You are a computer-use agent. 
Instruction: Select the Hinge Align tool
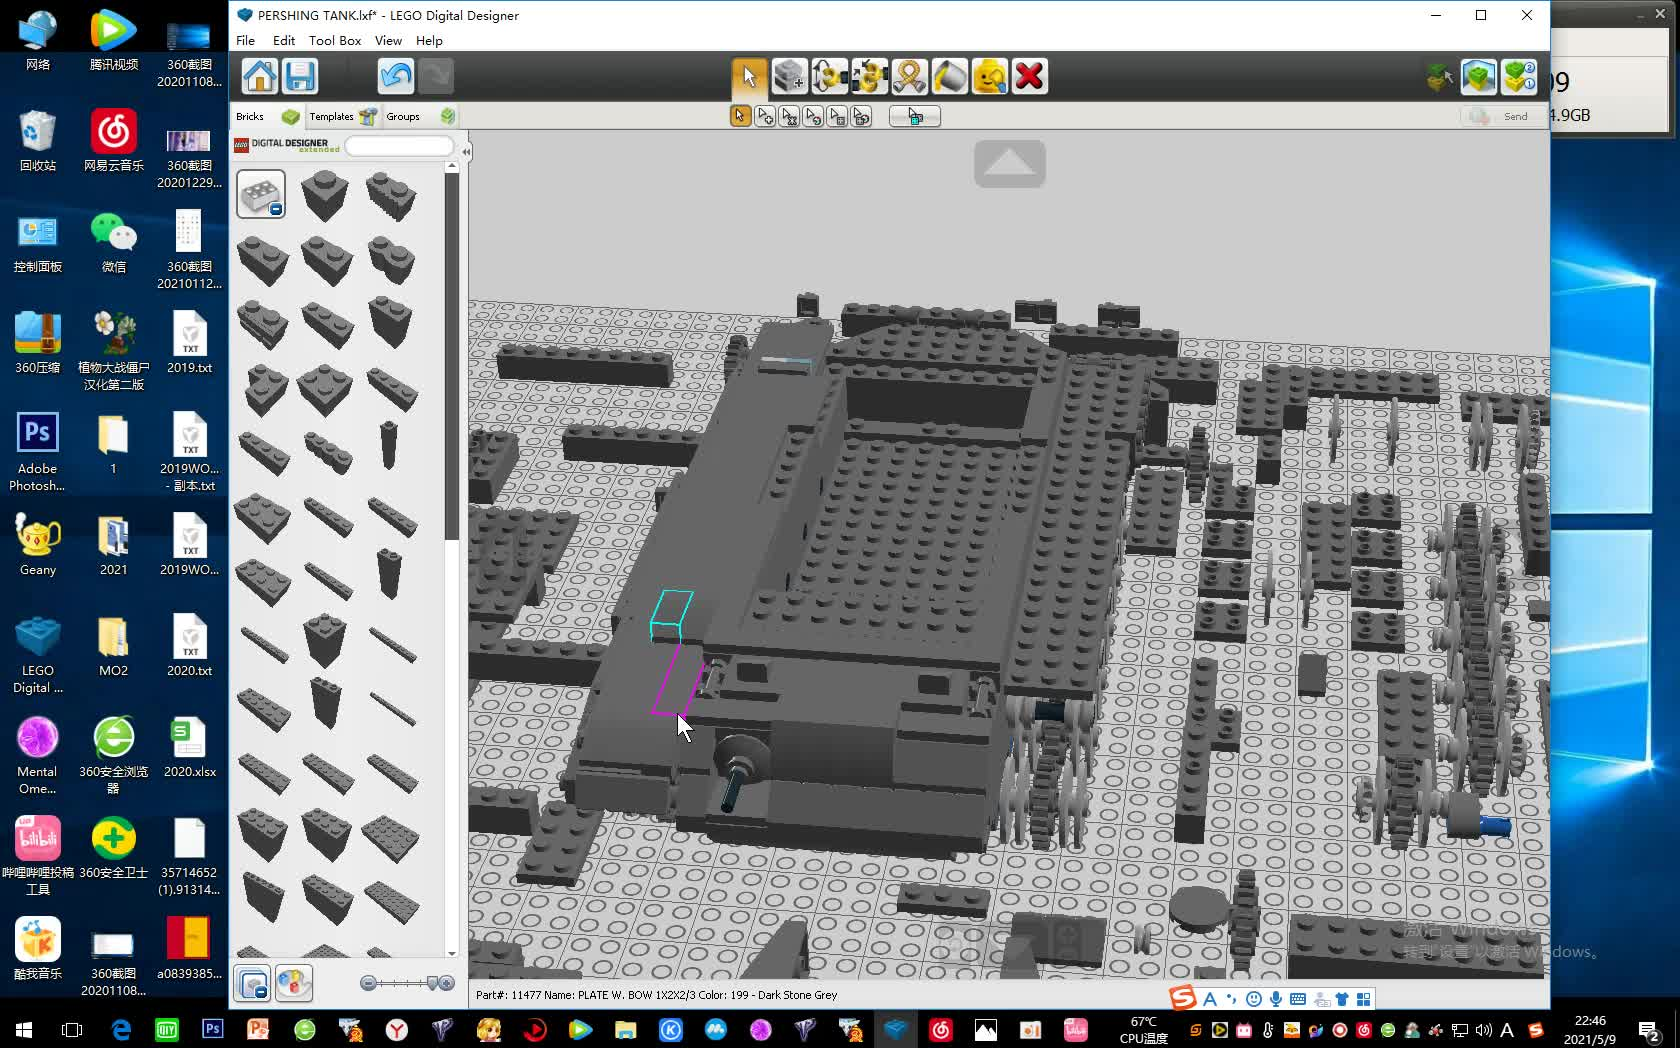coord(869,76)
